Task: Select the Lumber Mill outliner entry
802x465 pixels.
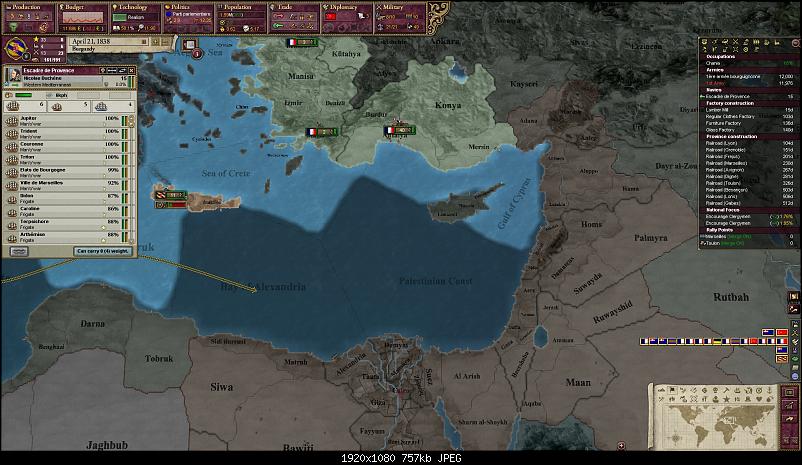Action: (749, 110)
